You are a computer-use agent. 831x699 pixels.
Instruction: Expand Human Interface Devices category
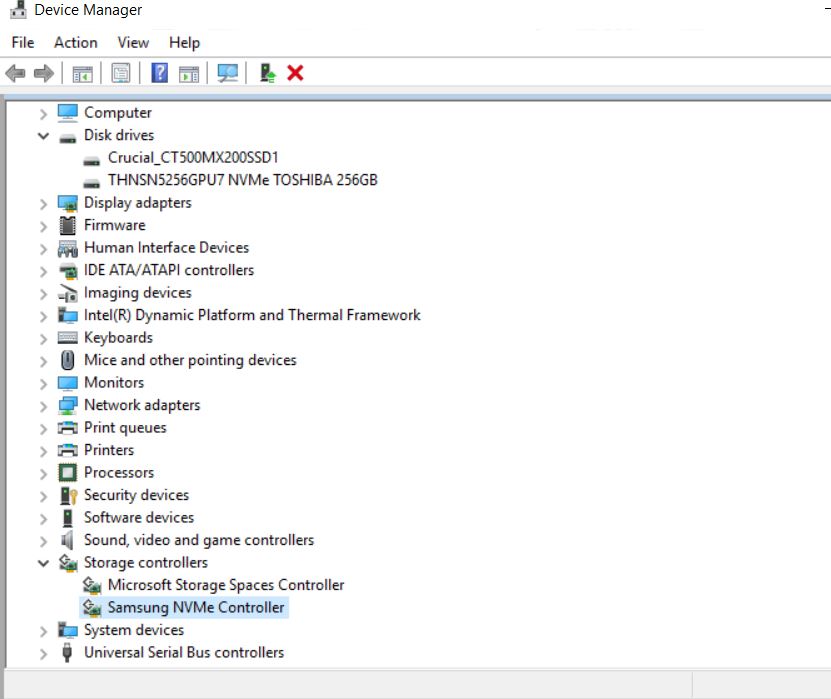pos(43,249)
